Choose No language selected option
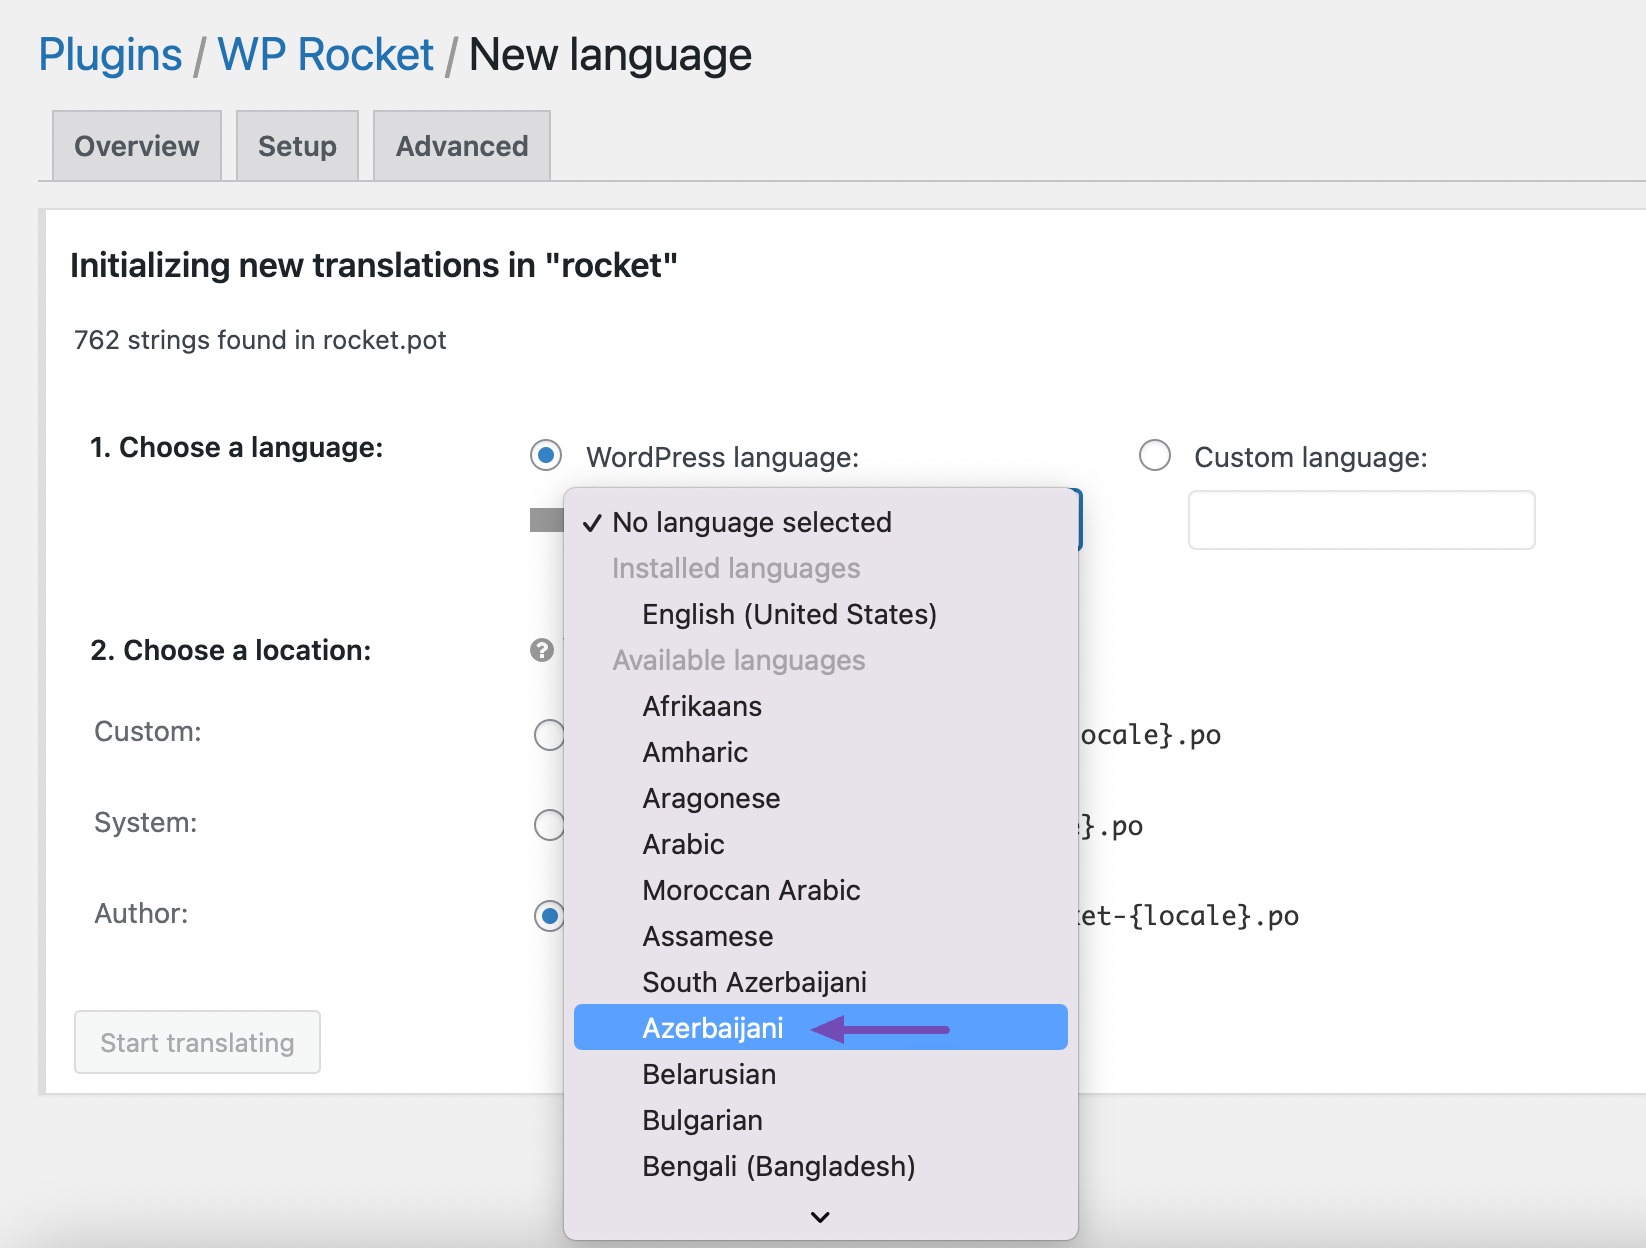Image resolution: width=1646 pixels, height=1248 pixels. [x=751, y=522]
